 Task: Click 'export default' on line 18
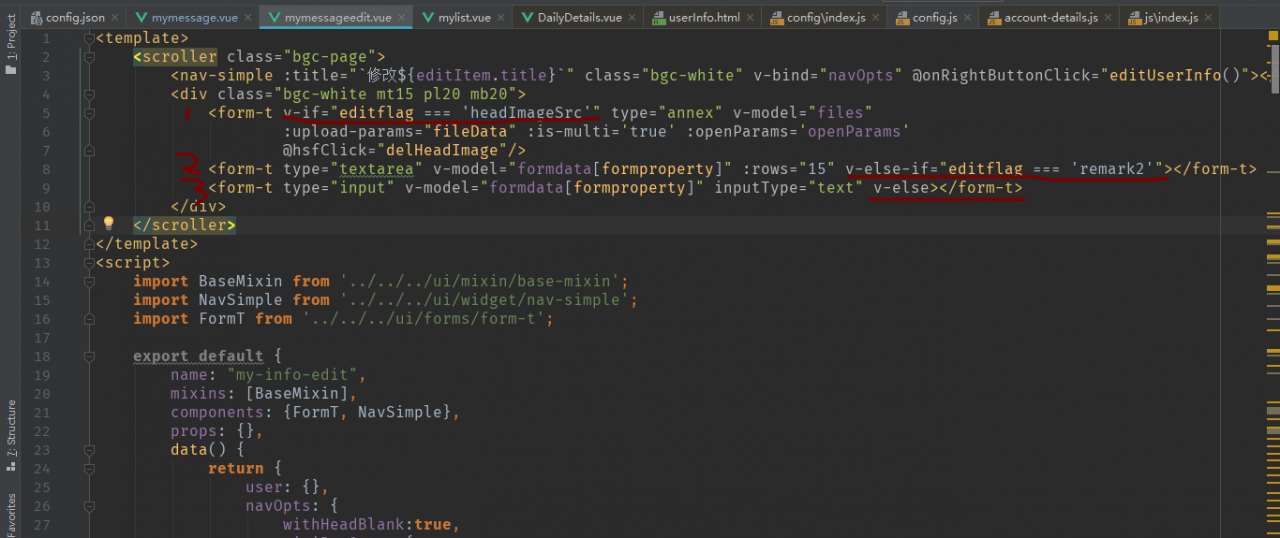click(199, 356)
